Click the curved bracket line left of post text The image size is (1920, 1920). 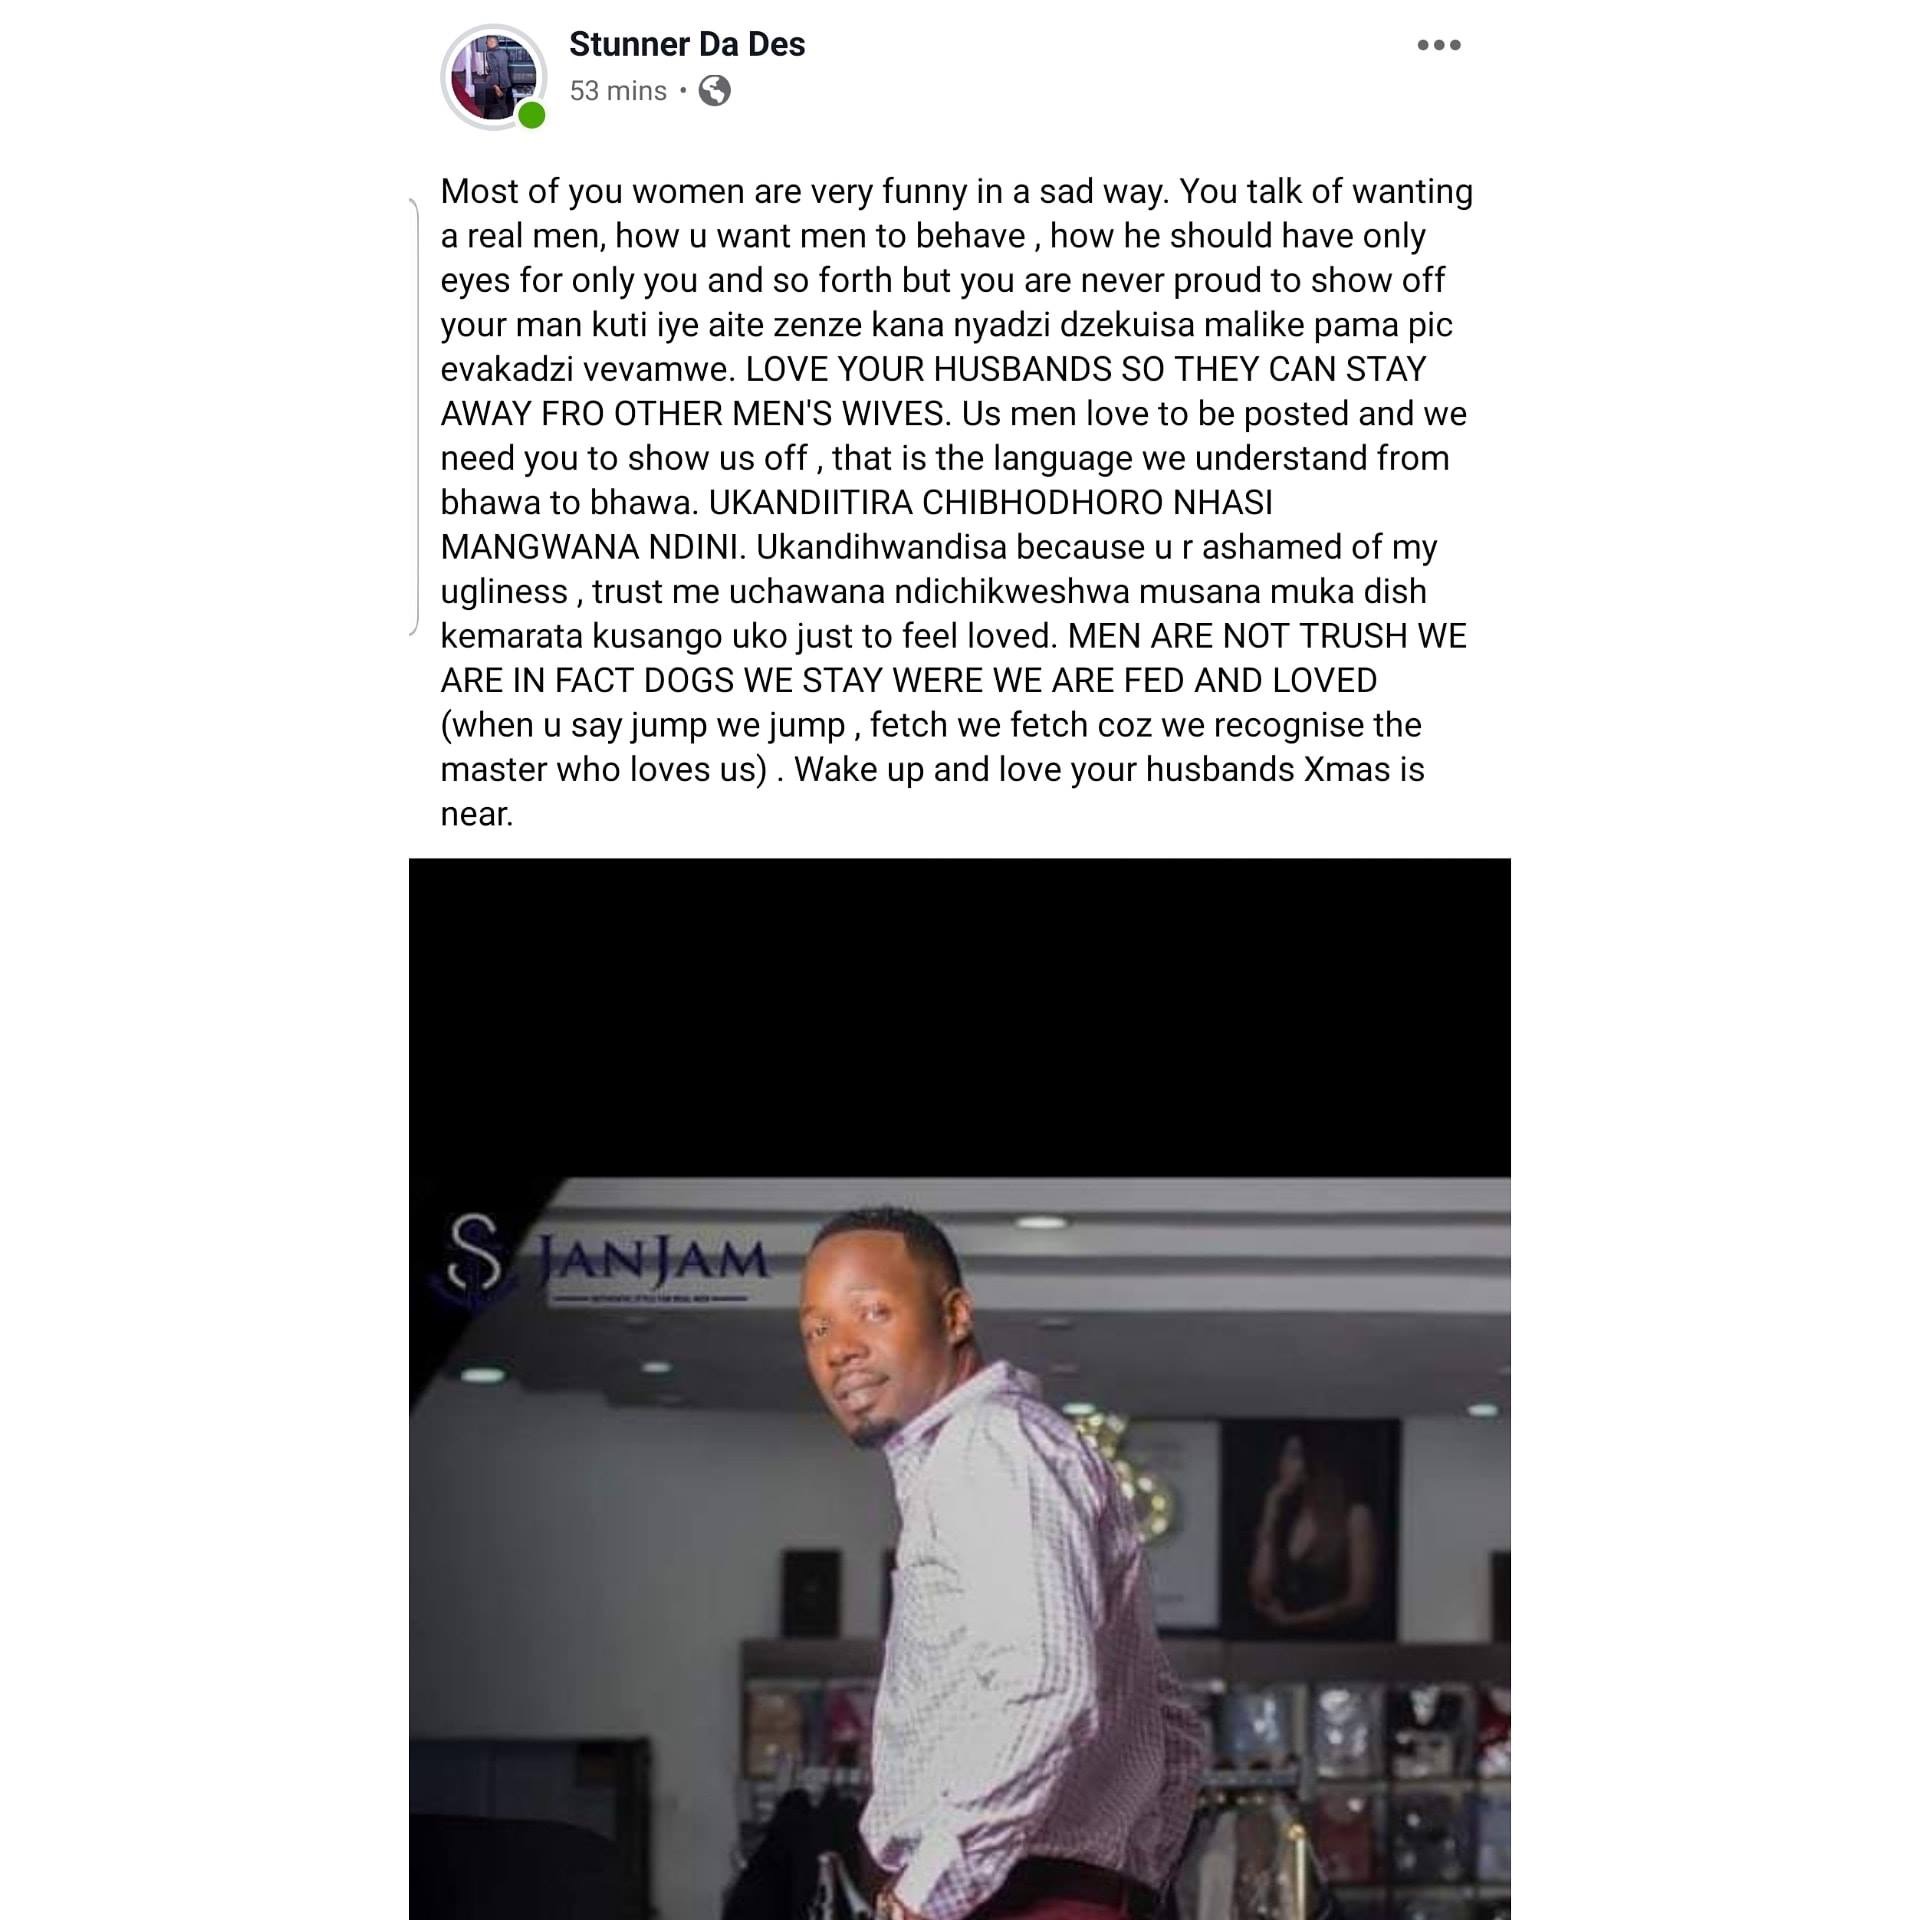point(415,417)
